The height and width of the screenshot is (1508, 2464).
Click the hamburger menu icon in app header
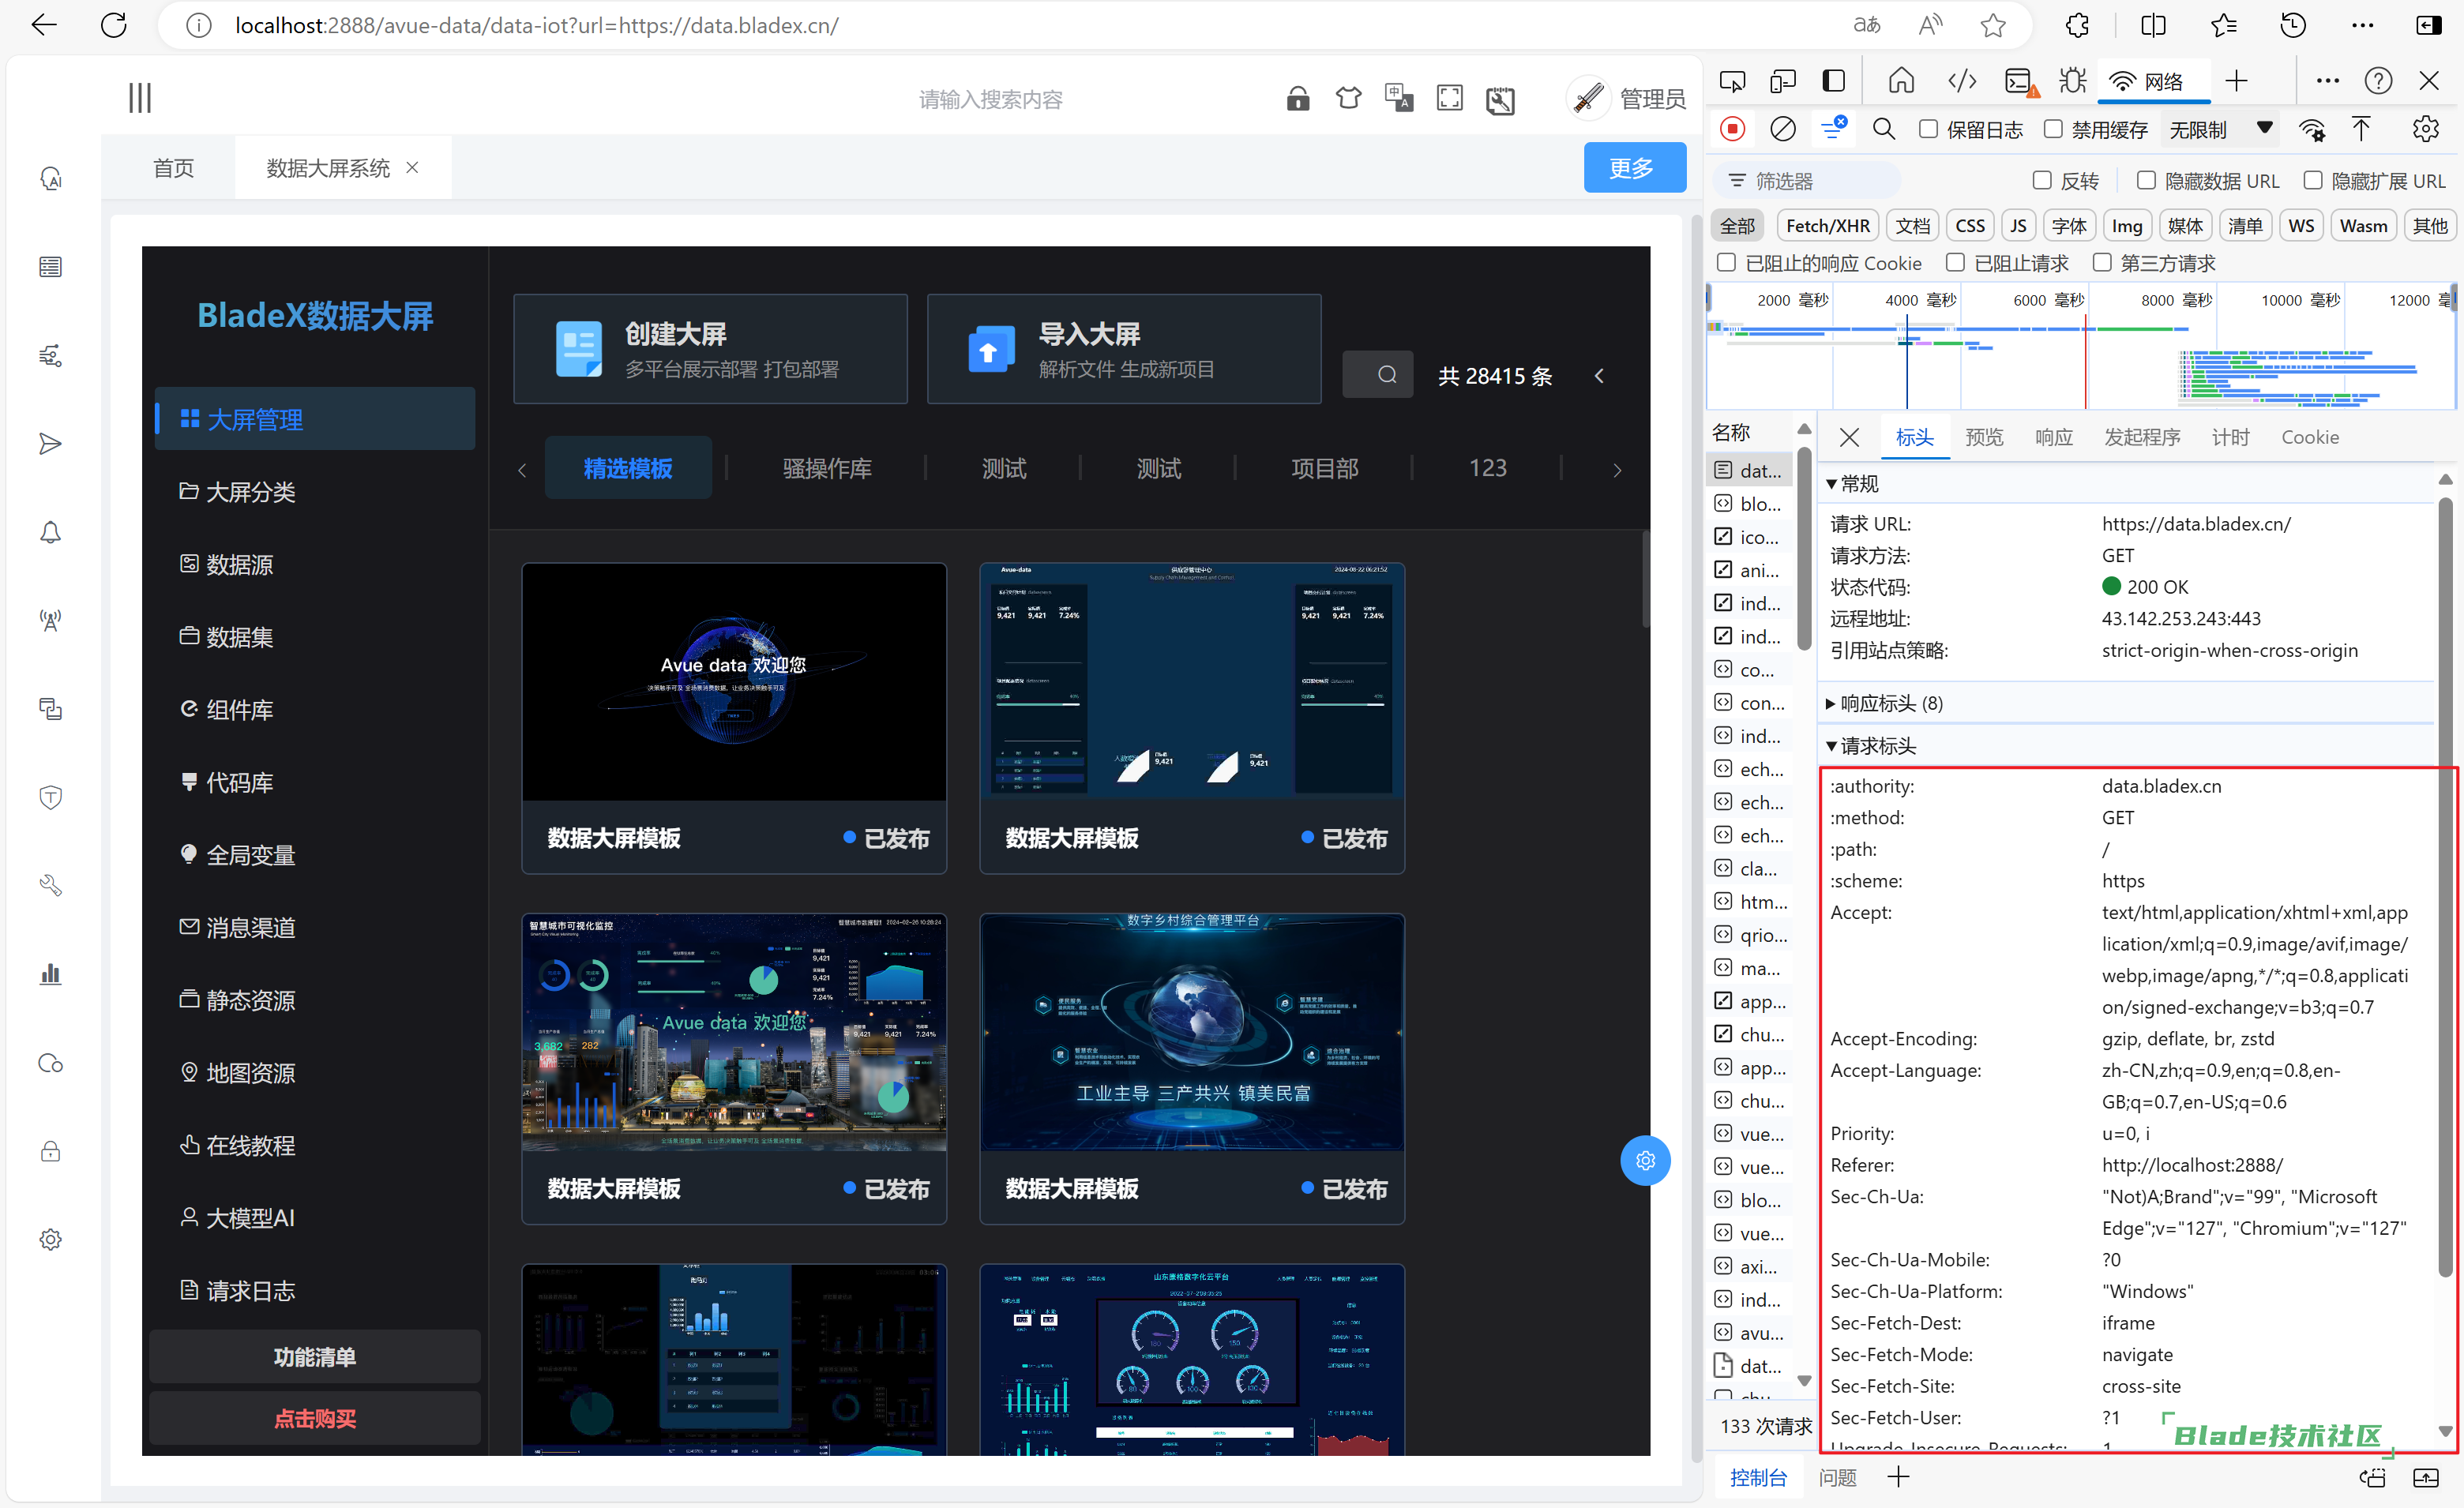point(139,98)
